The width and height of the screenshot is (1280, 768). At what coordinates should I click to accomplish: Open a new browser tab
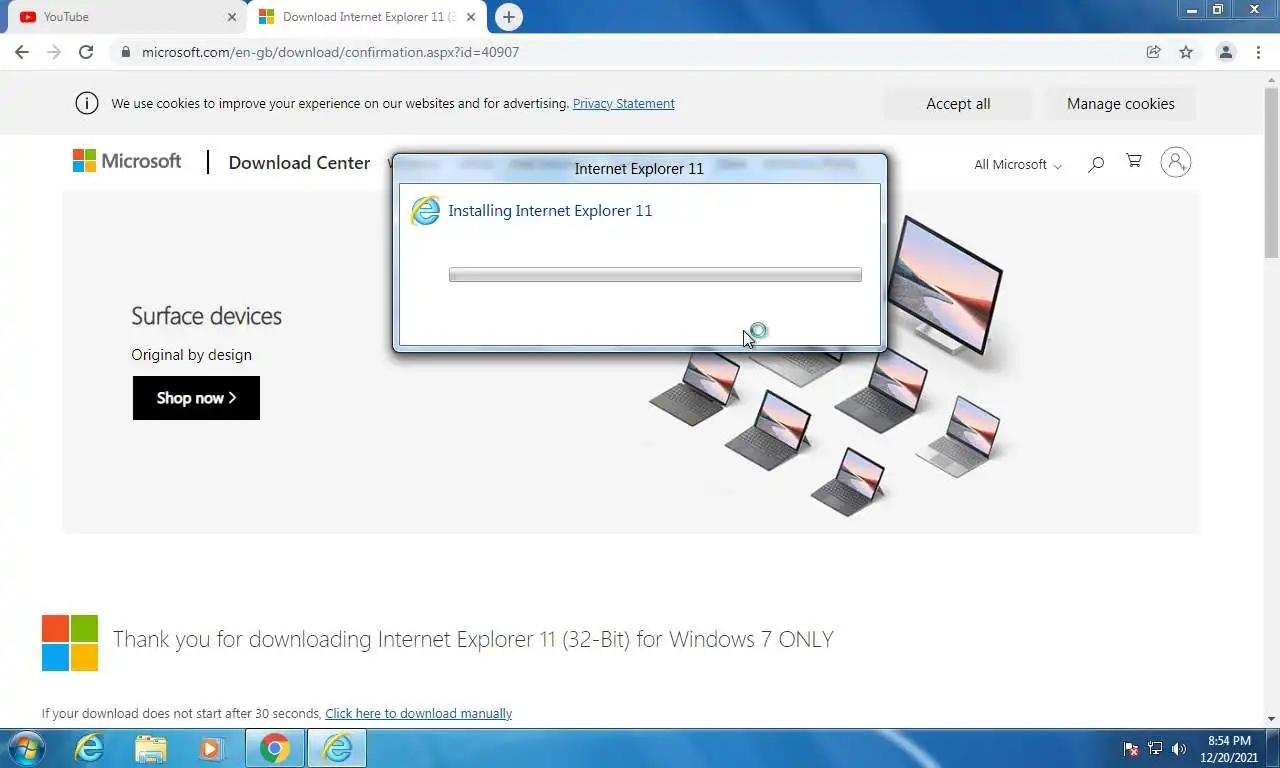click(509, 17)
